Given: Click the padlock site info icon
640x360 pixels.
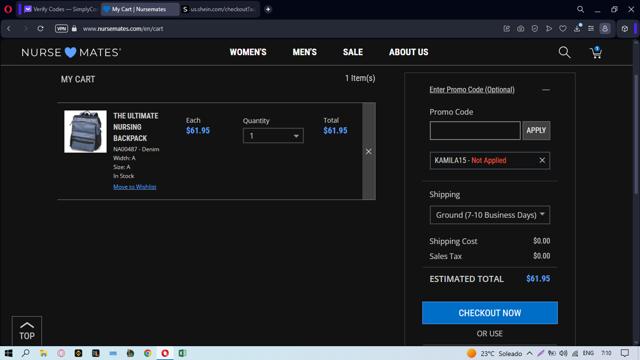Looking at the screenshot, I should pyautogui.click(x=74, y=29).
